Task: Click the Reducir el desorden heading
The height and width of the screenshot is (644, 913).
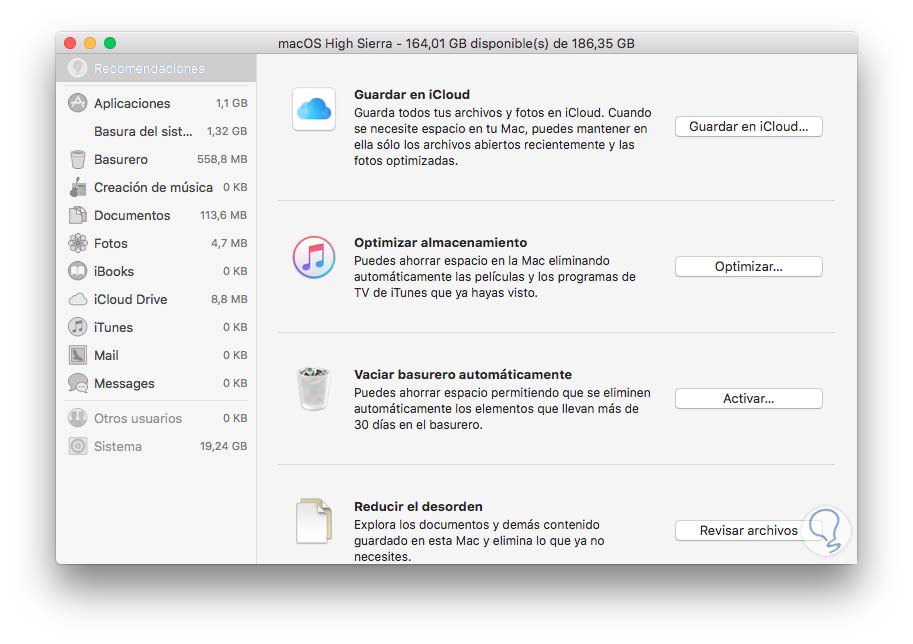Action: (x=418, y=507)
